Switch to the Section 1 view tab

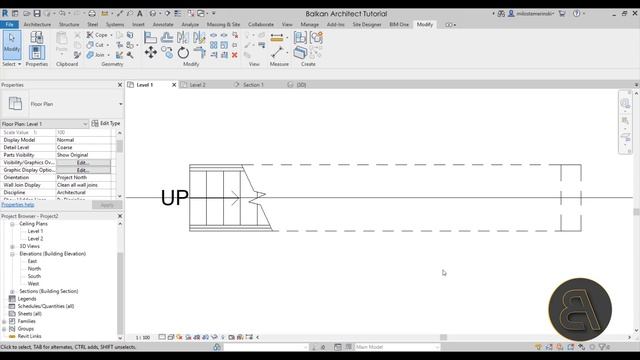point(253,85)
